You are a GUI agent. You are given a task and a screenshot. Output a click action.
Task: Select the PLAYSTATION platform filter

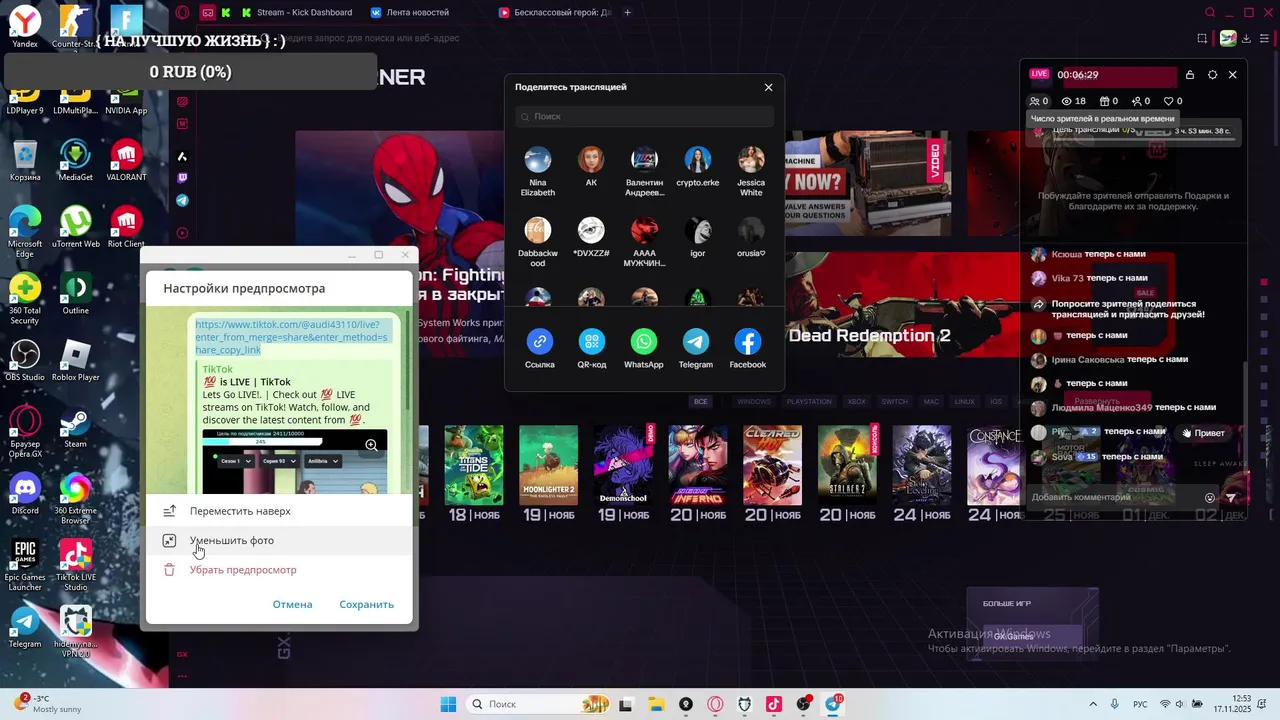click(x=809, y=402)
